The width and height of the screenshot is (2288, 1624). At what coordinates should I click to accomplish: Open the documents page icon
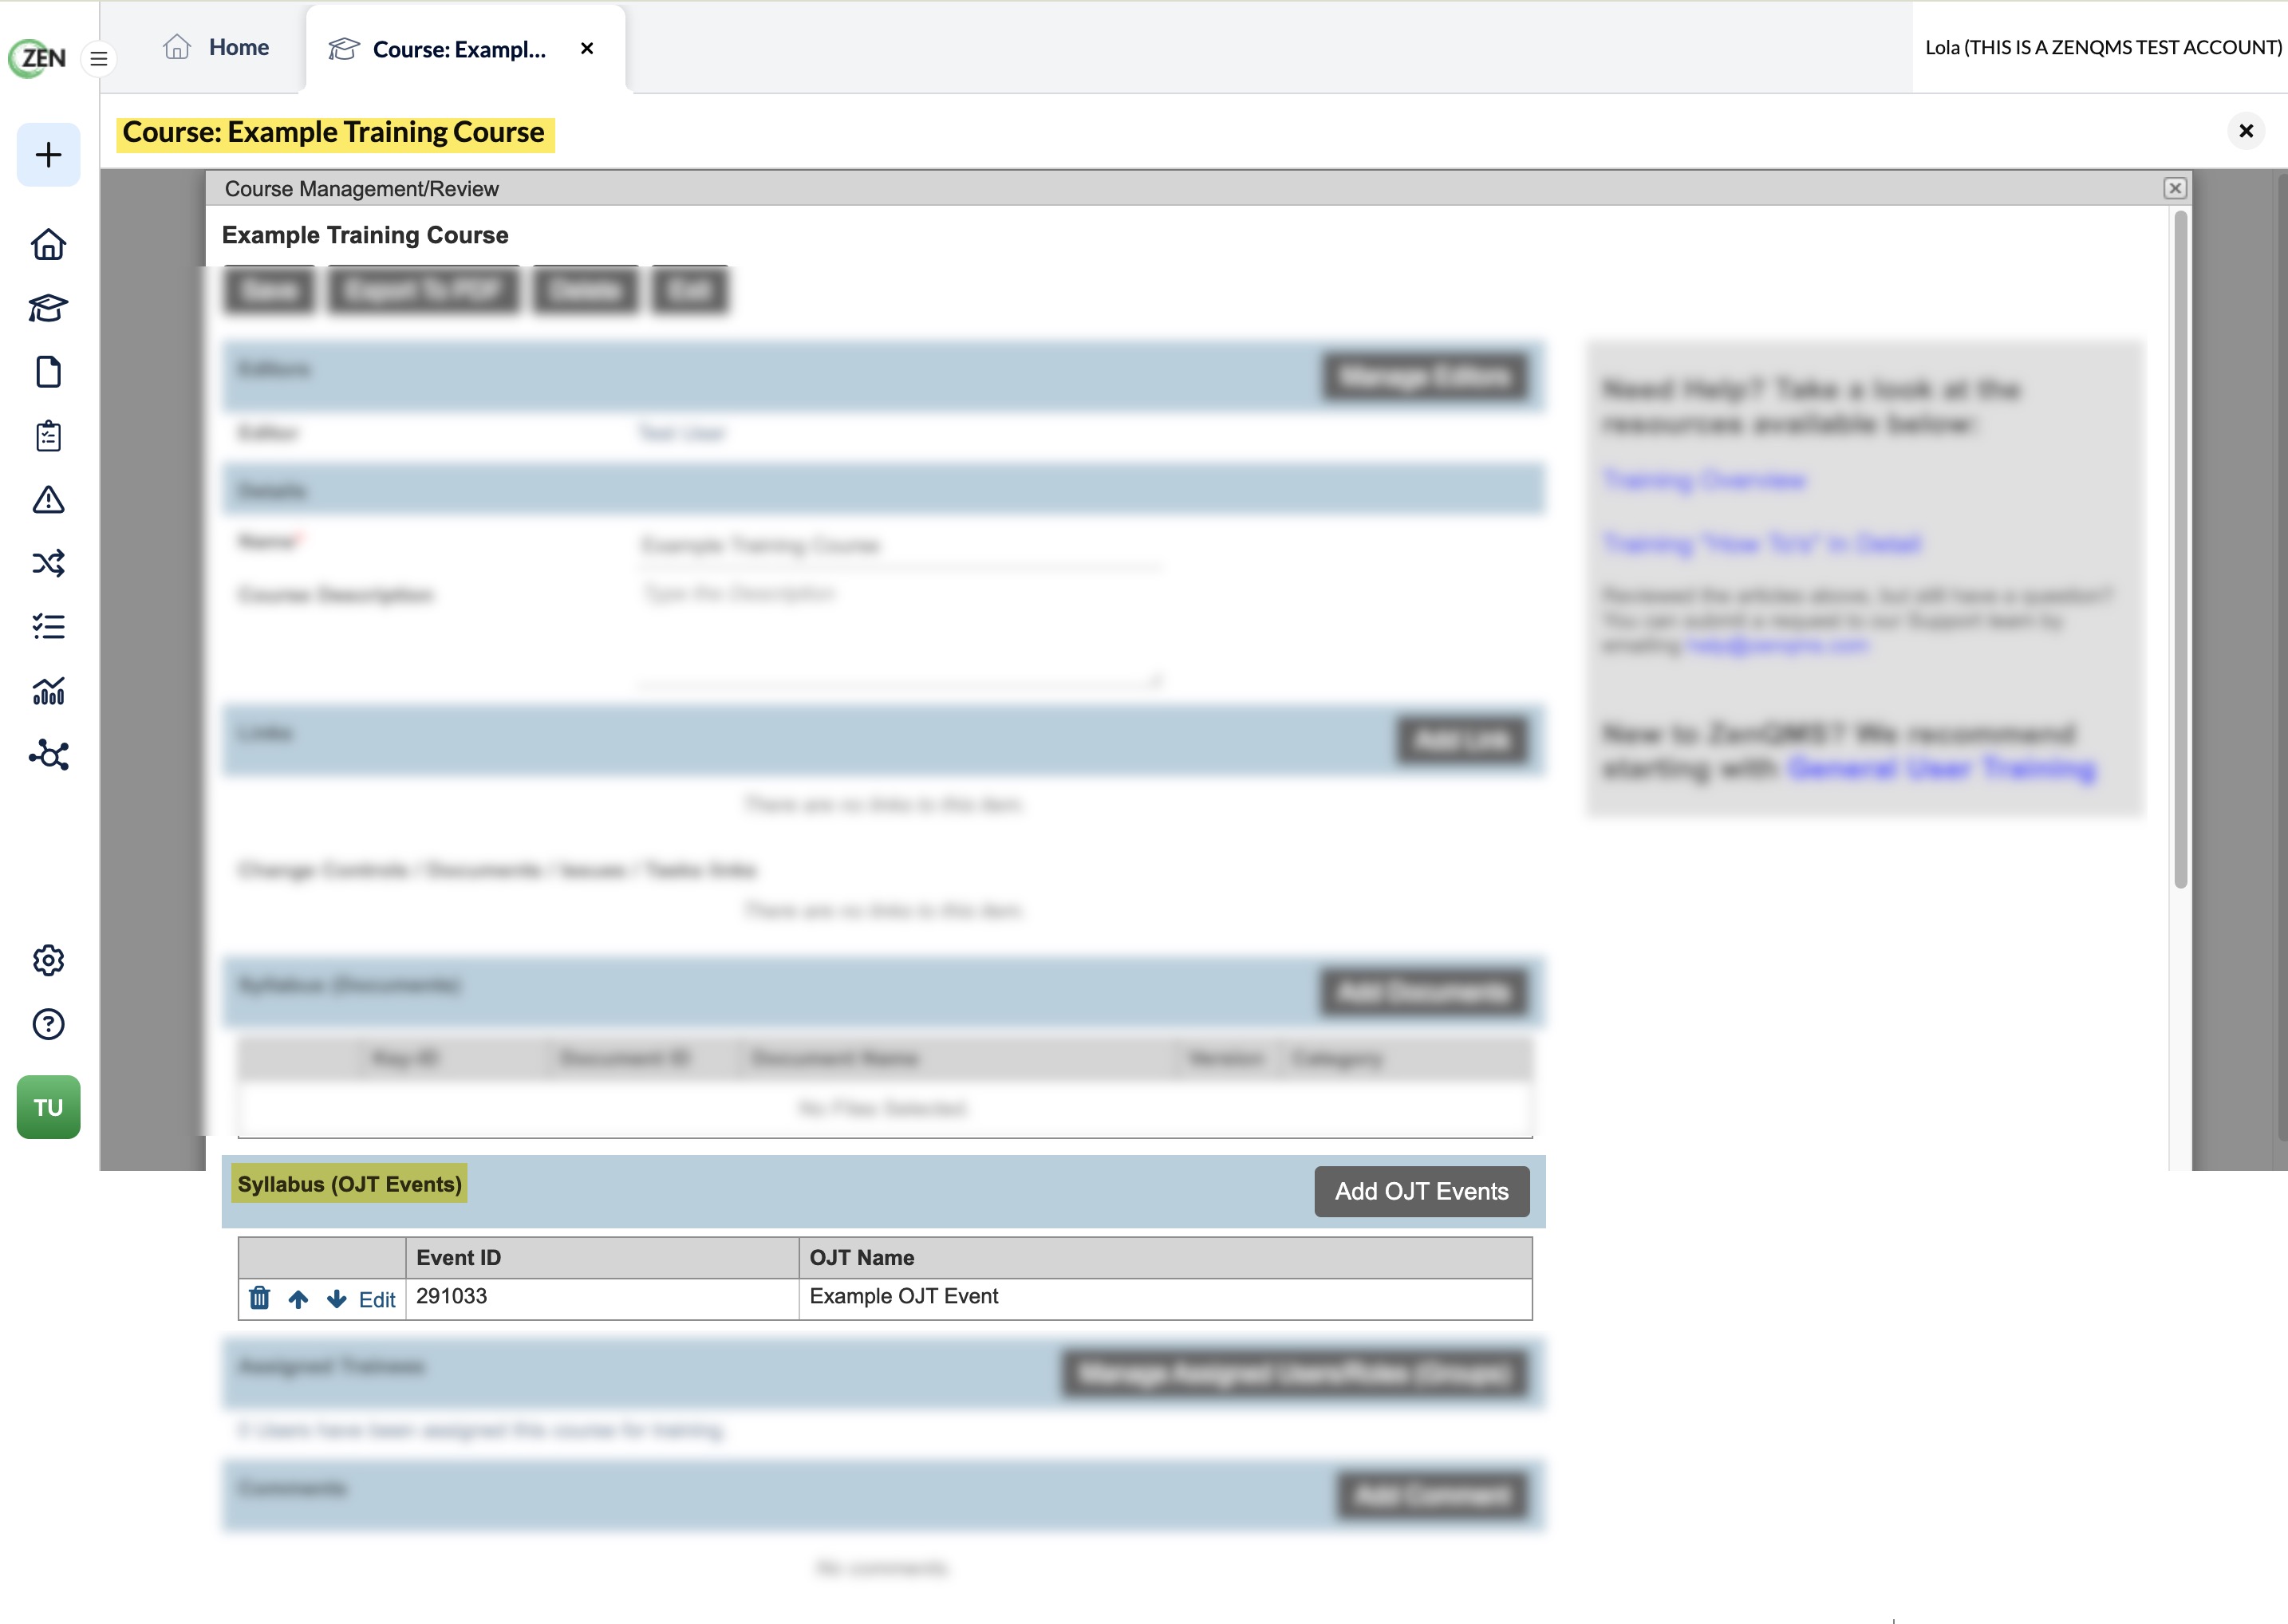coord(48,372)
